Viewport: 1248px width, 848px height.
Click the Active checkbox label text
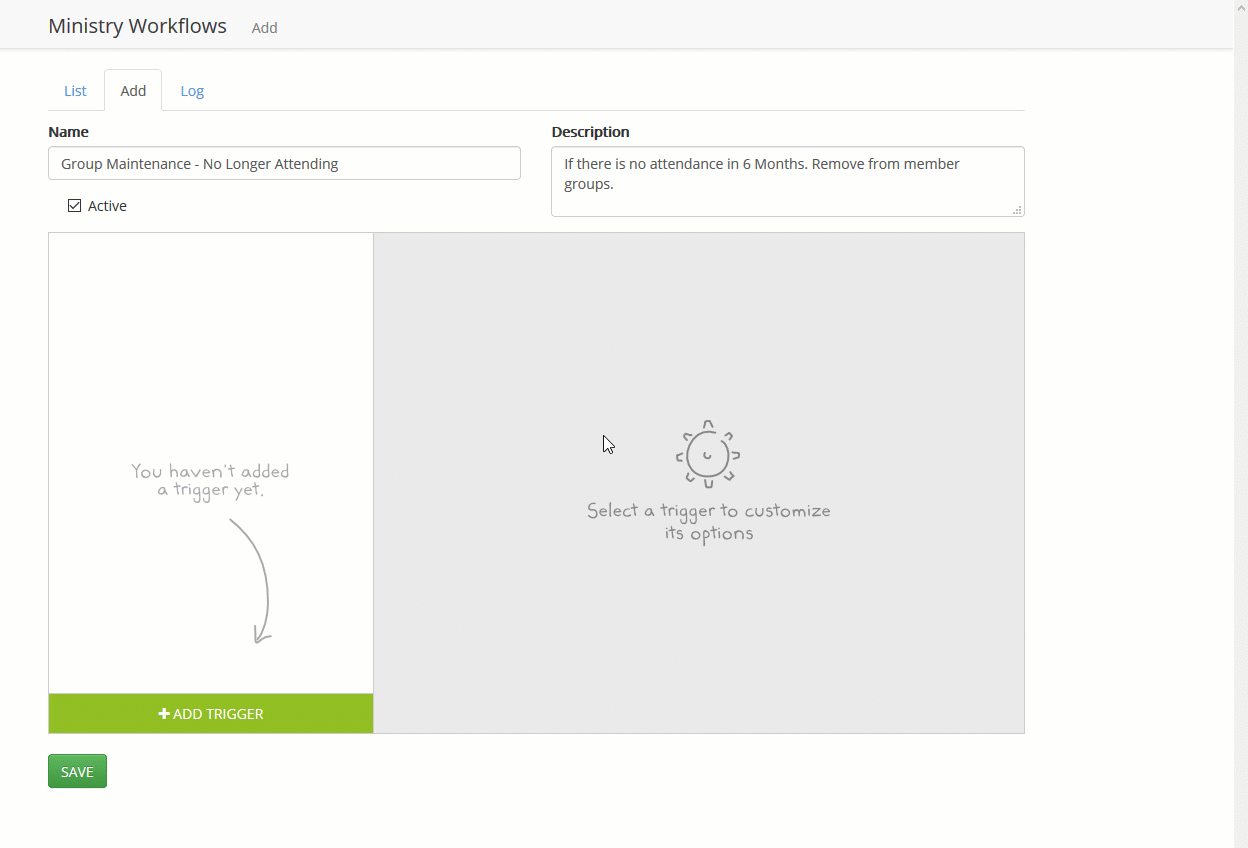coord(107,206)
